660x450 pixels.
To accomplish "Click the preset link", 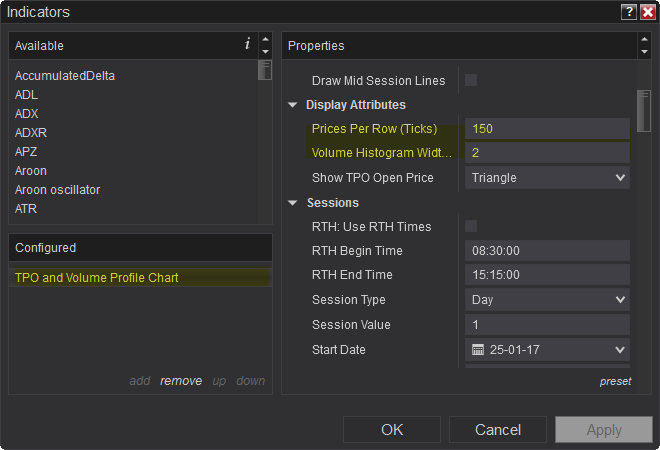I will point(615,381).
